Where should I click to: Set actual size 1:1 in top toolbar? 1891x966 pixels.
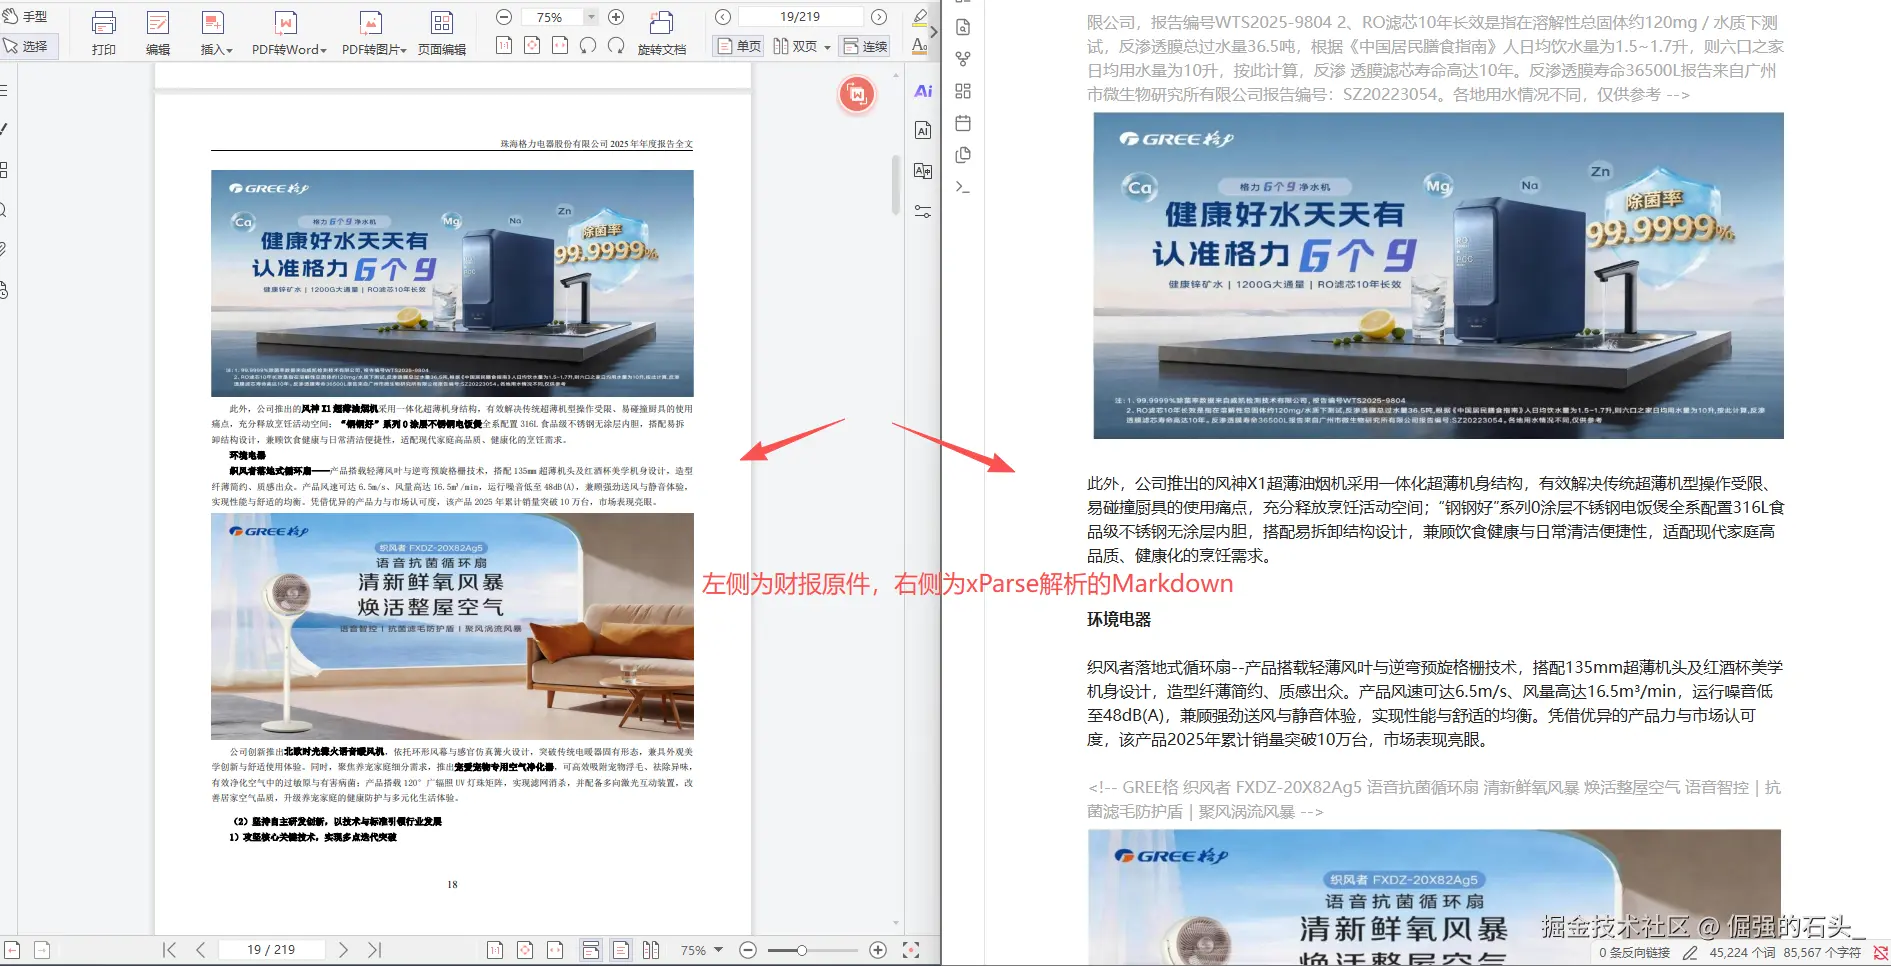pos(504,46)
